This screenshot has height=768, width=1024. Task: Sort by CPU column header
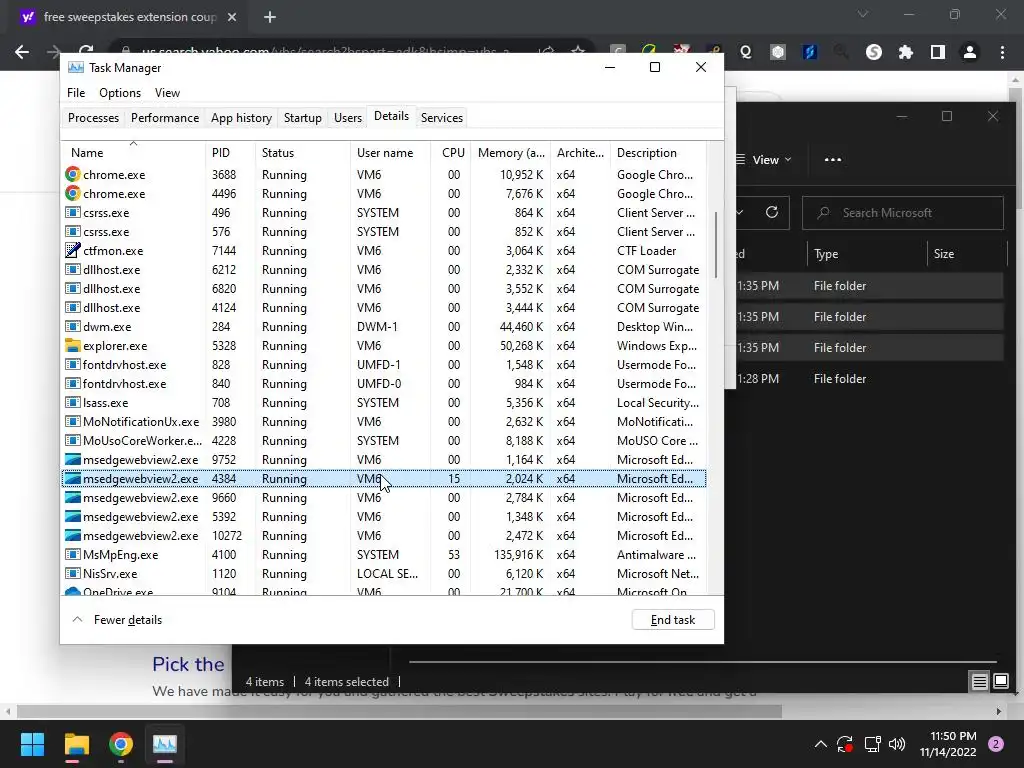point(451,152)
